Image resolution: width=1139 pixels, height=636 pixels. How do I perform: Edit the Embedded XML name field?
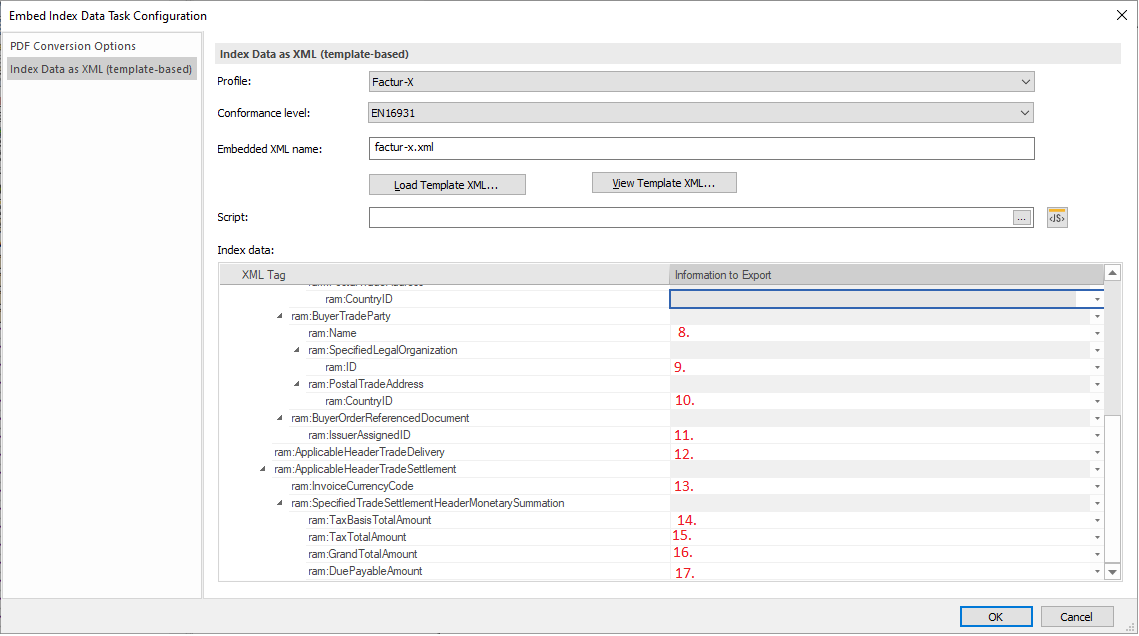click(x=700, y=148)
